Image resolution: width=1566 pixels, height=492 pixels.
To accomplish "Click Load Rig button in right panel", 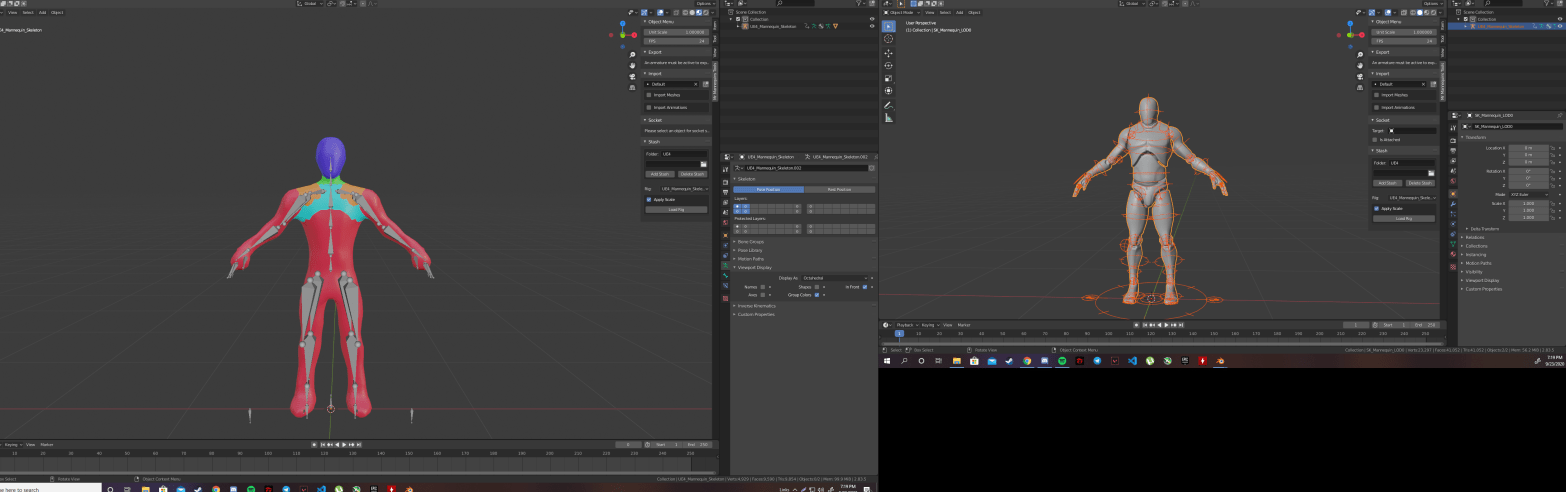I will (x=1403, y=218).
